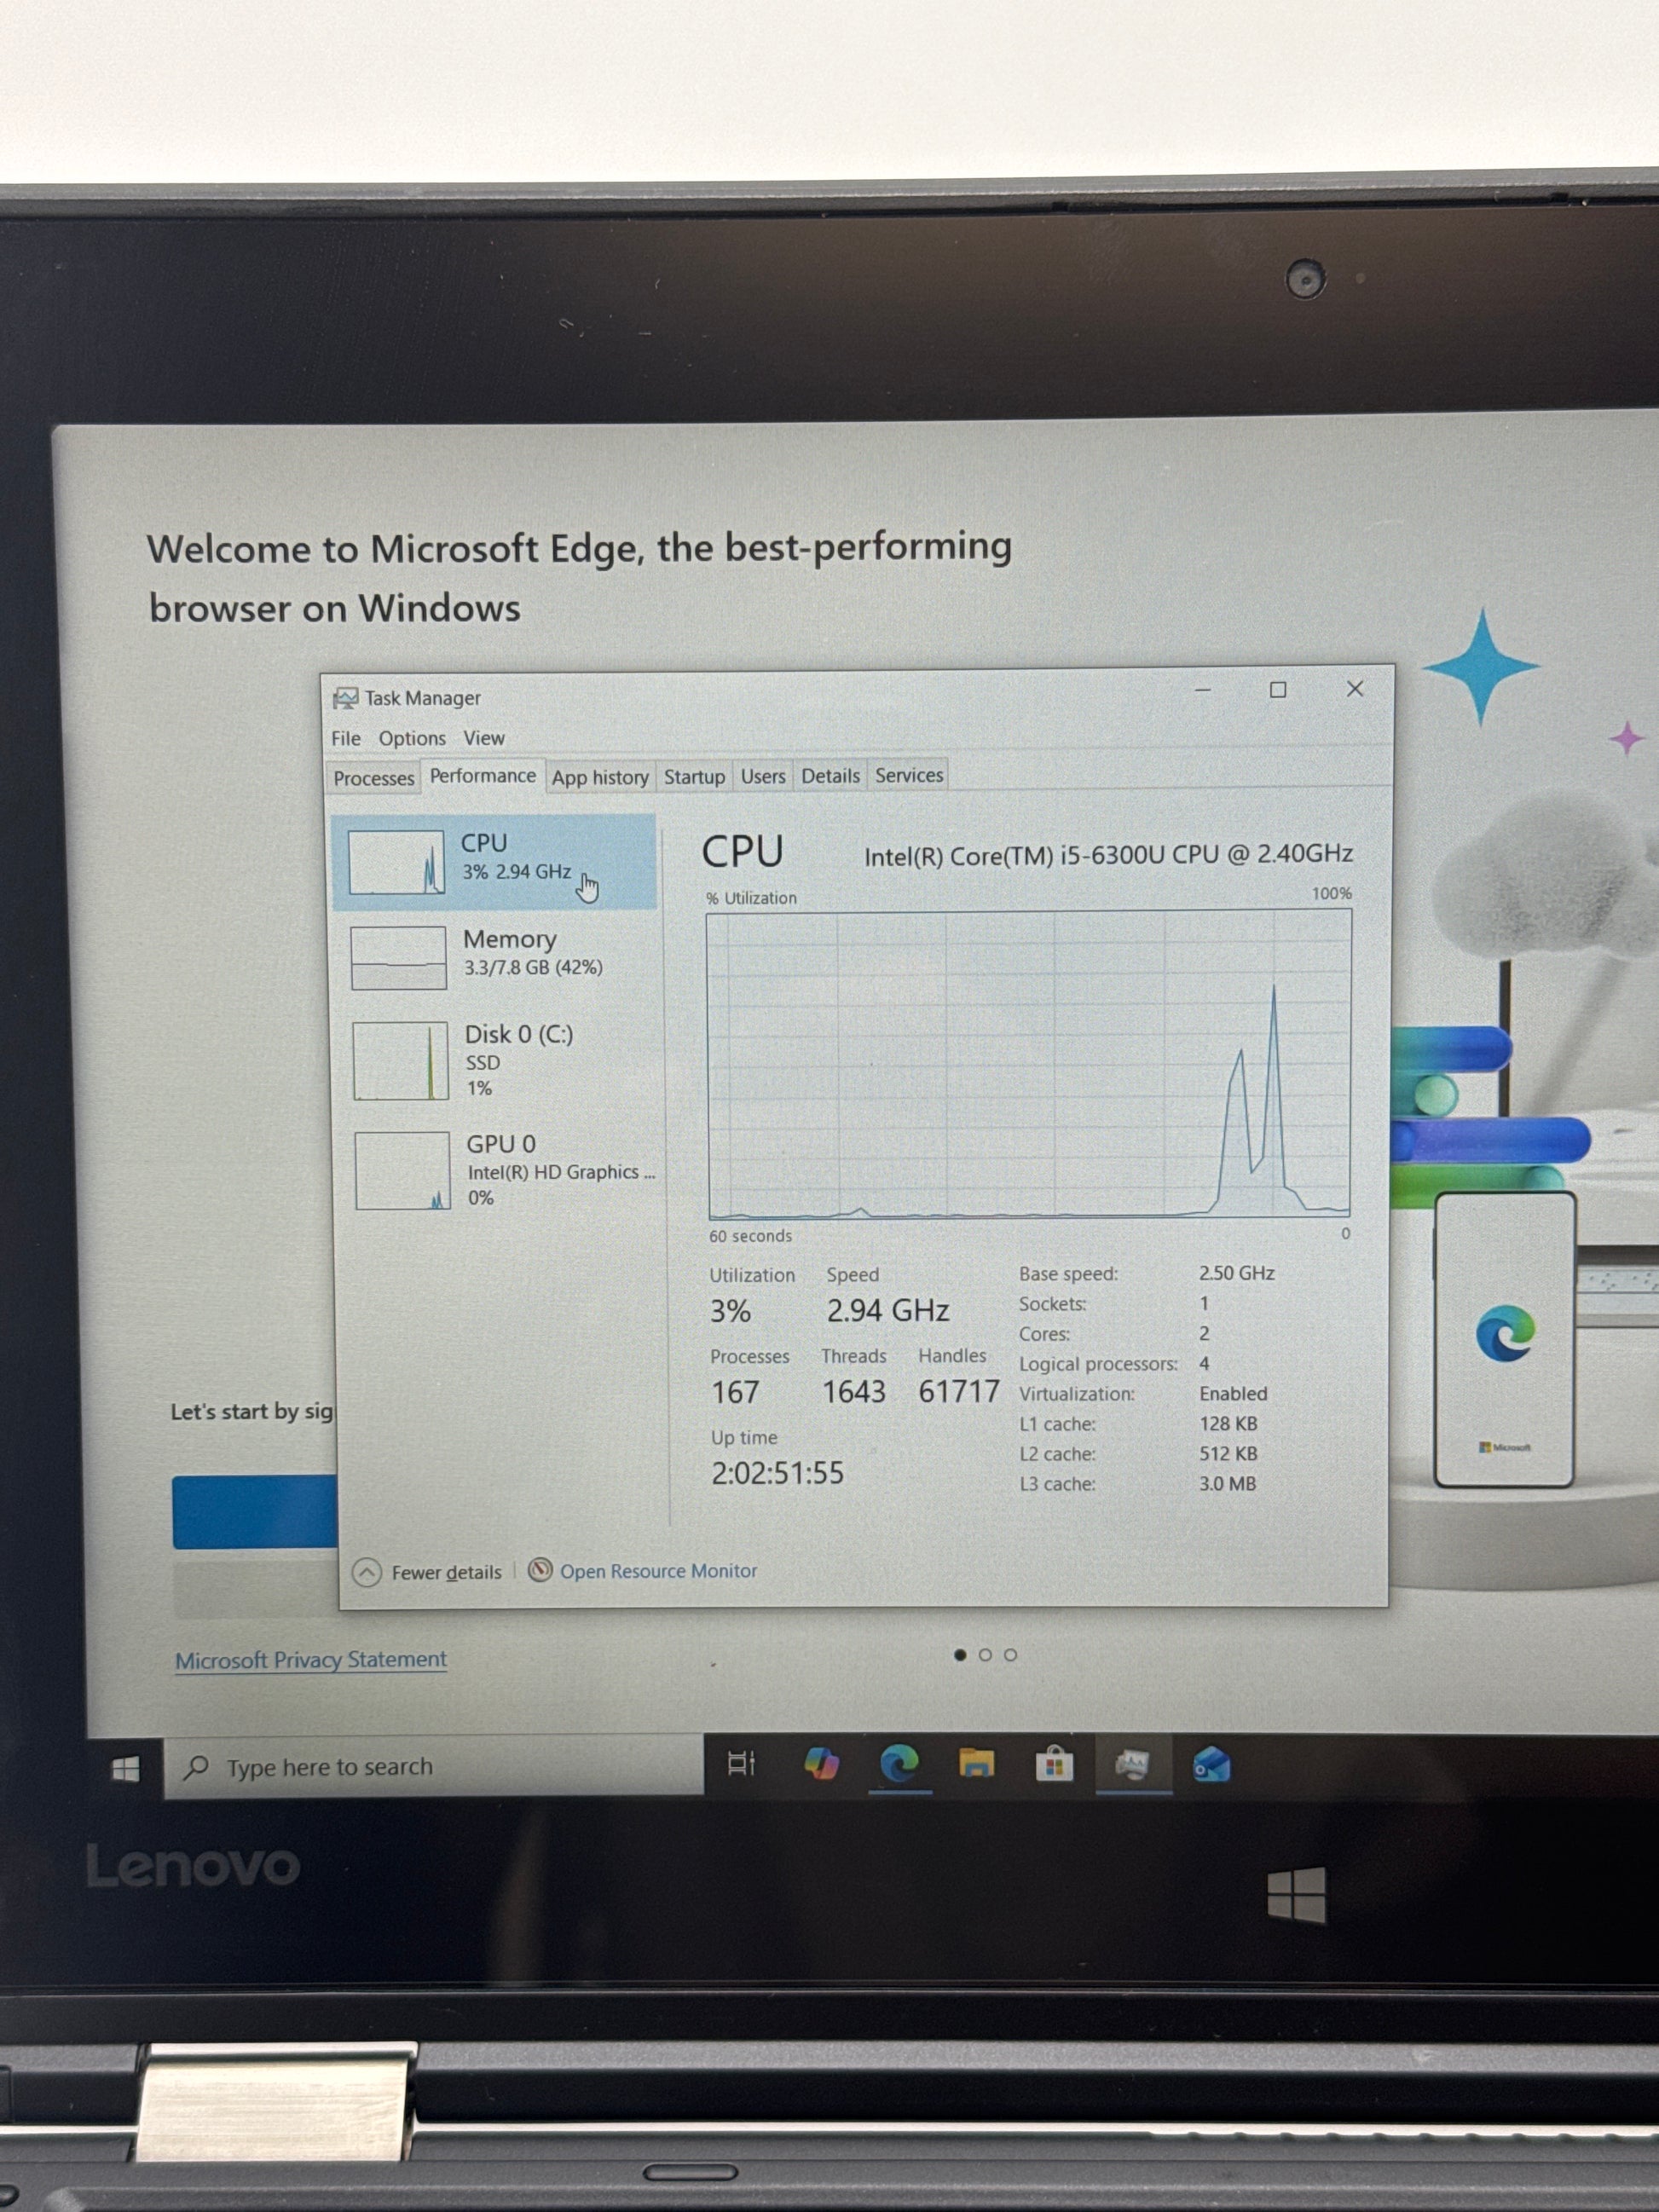Switch to the Startup tab
The width and height of the screenshot is (1659, 2212).
[694, 777]
